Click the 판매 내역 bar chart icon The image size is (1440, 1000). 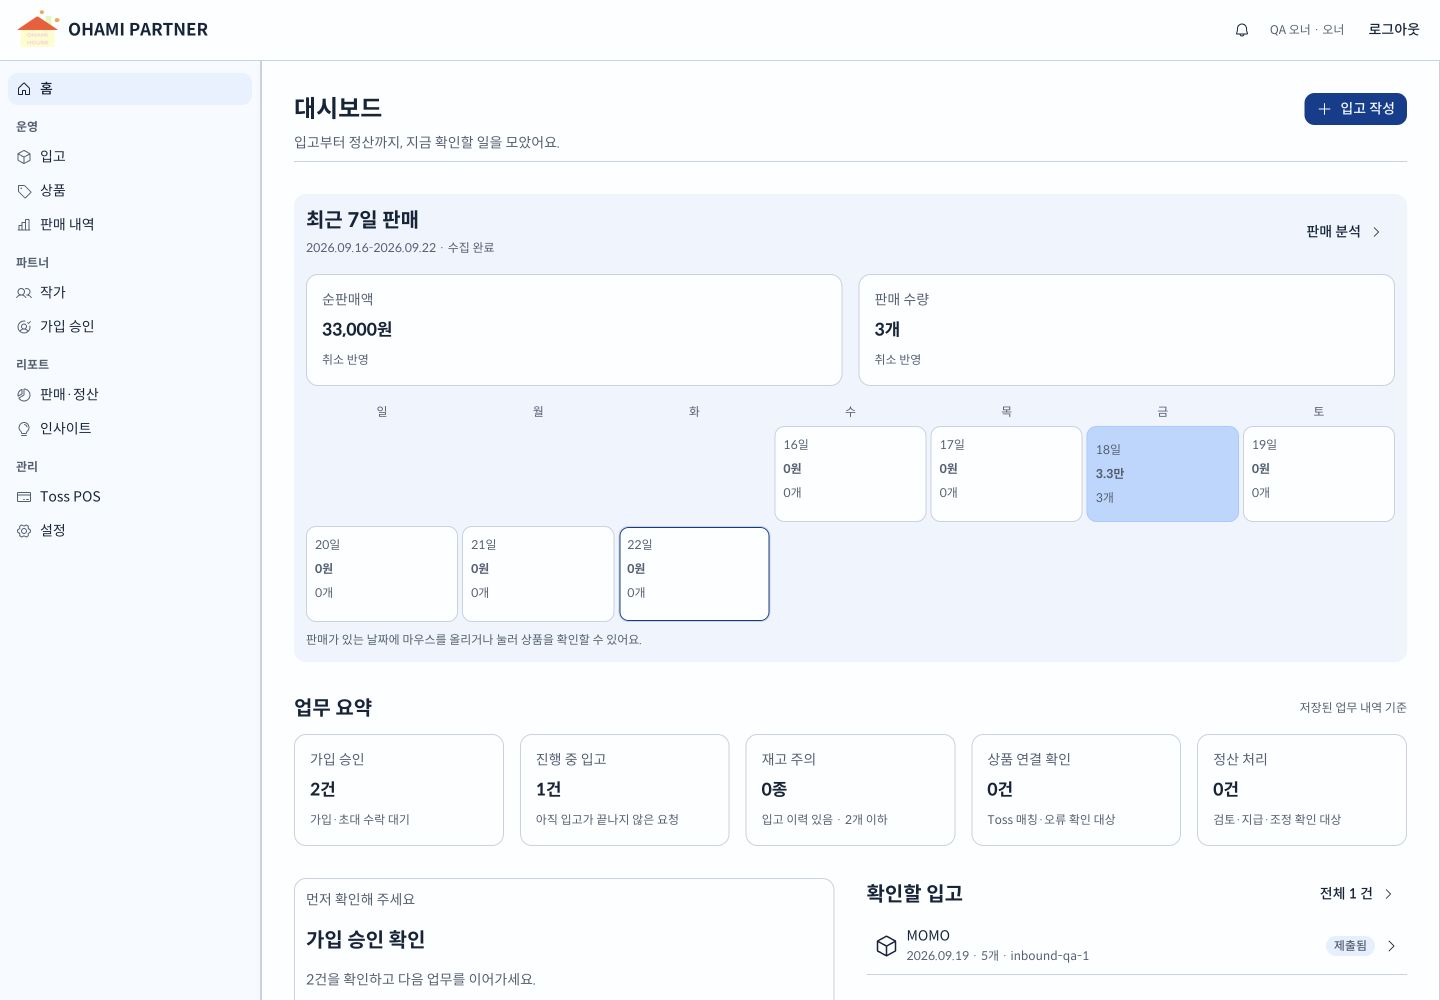tap(24, 225)
